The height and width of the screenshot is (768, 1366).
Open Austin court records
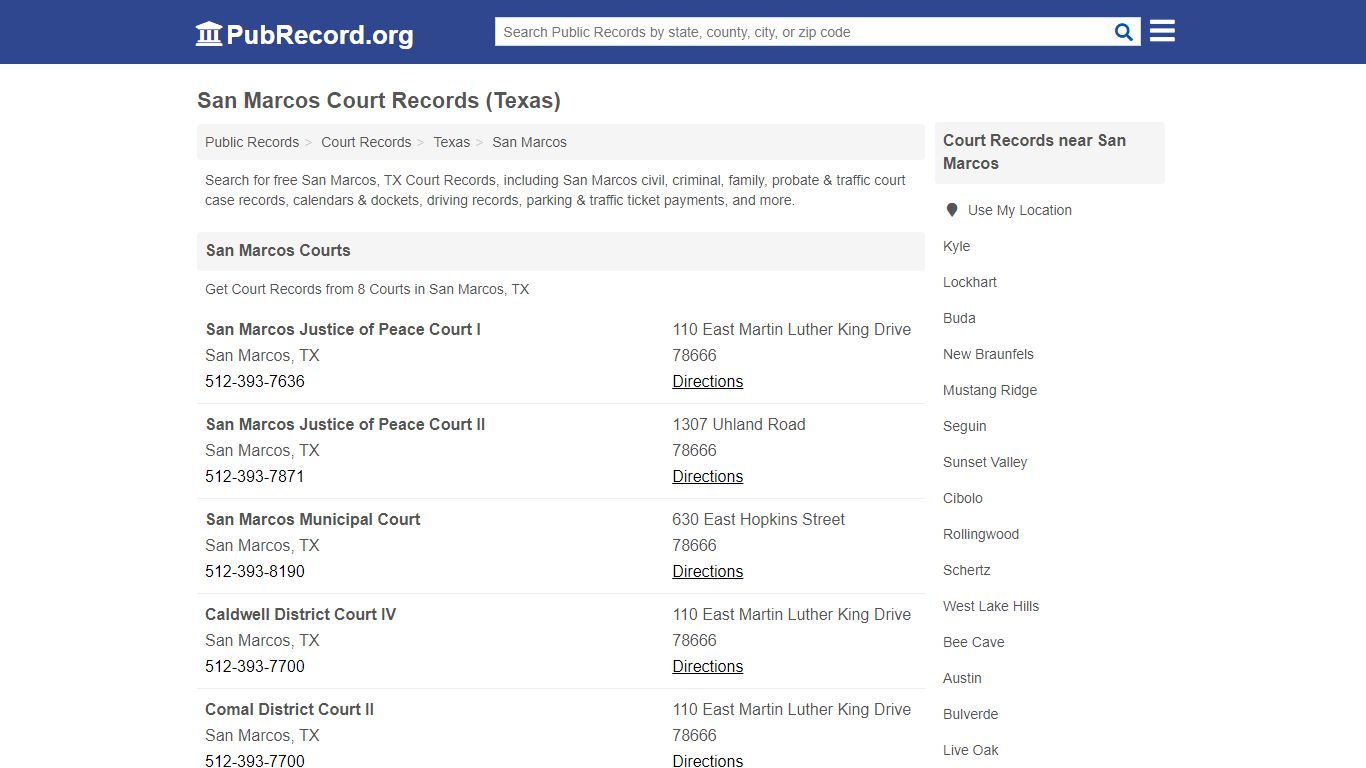[x=962, y=678]
